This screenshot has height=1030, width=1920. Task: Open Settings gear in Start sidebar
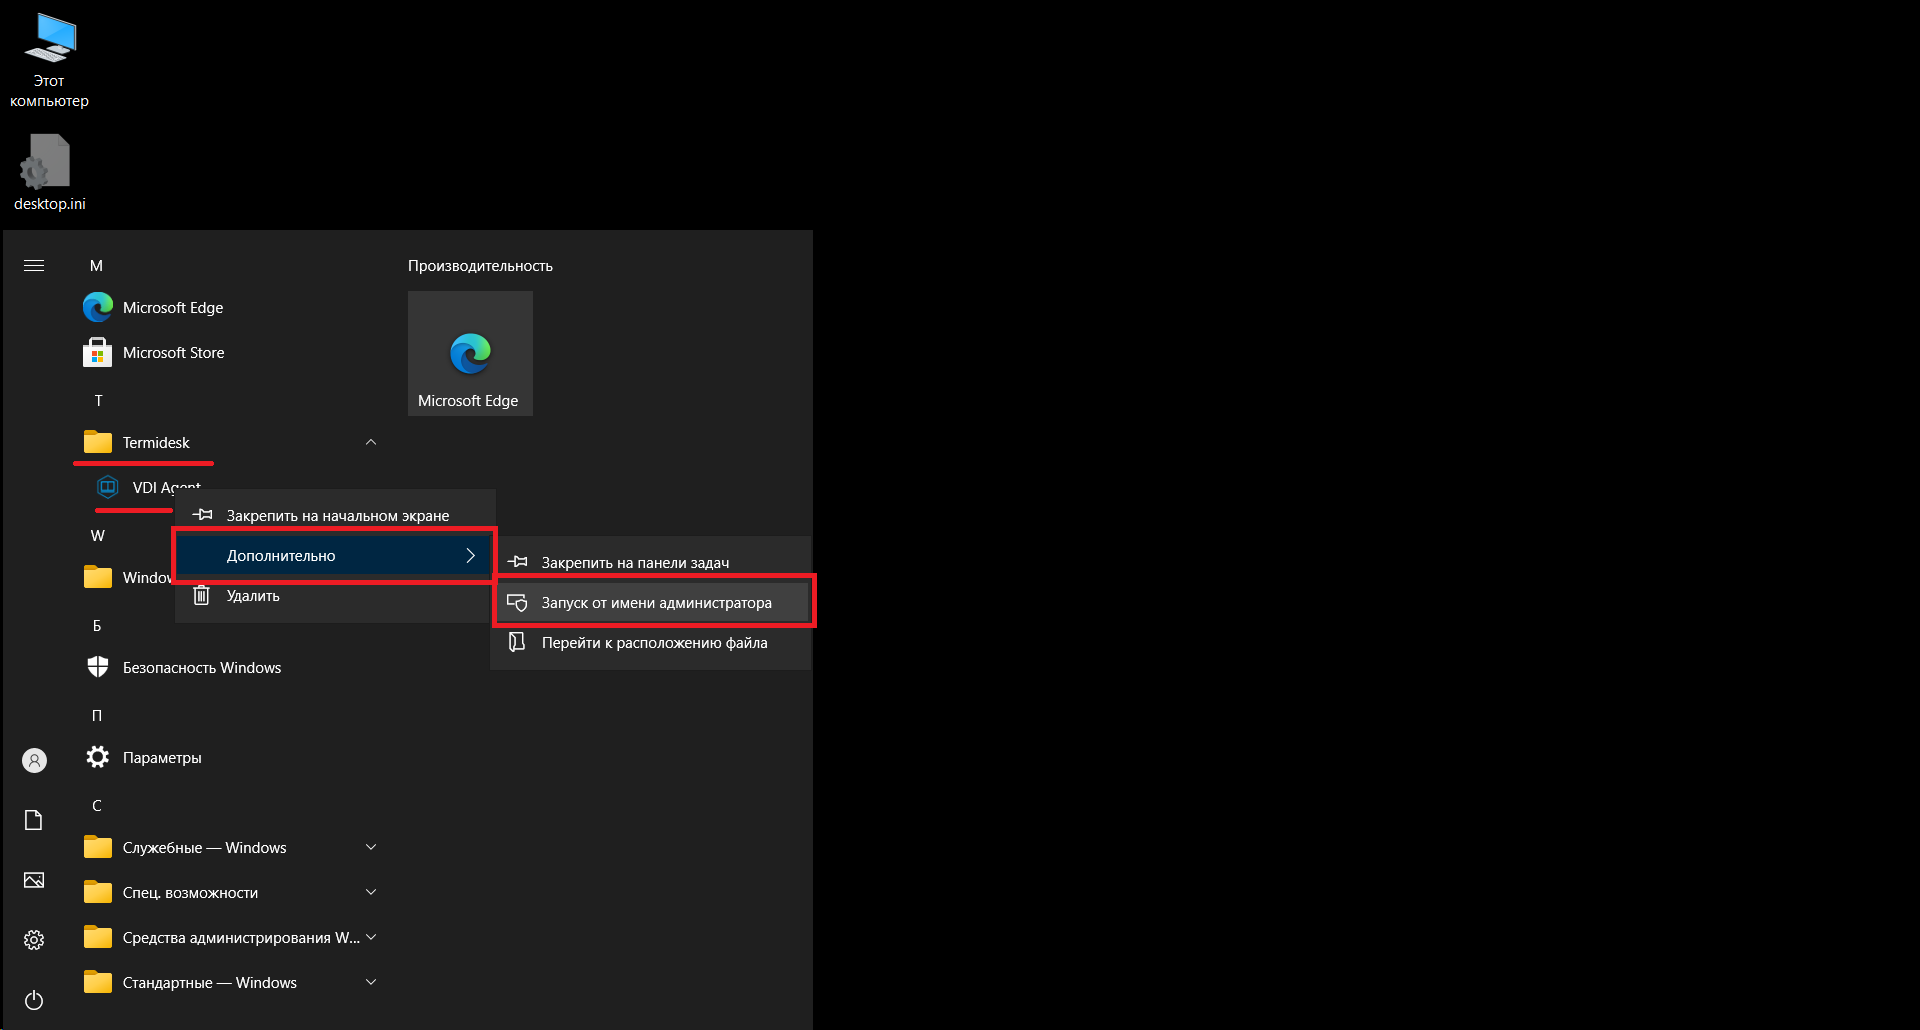pos(34,940)
